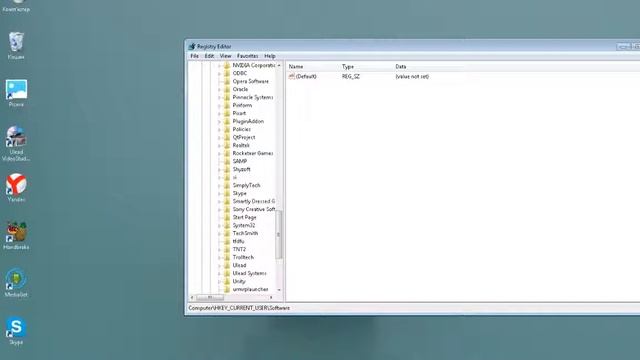Click the tree horizontal scroll right arrow
The height and width of the screenshot is (360, 640).
click(x=271, y=298)
